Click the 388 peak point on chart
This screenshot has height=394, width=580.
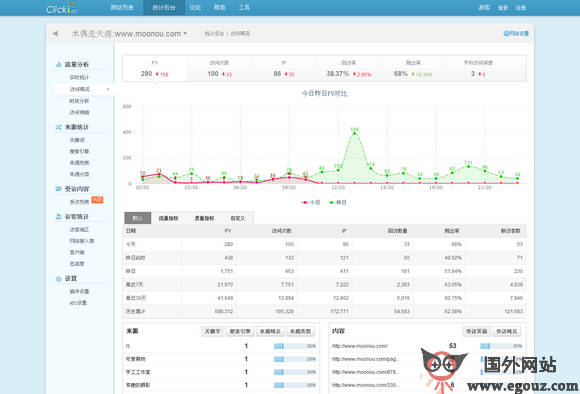point(355,133)
